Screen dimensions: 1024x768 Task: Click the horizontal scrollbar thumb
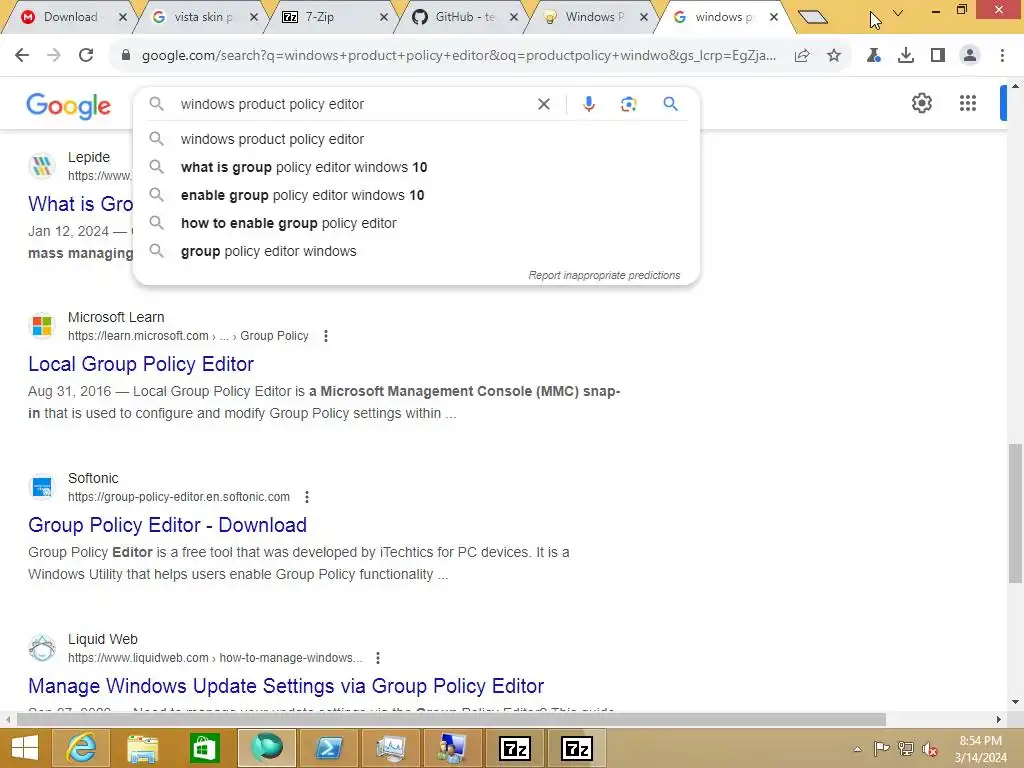(451, 719)
